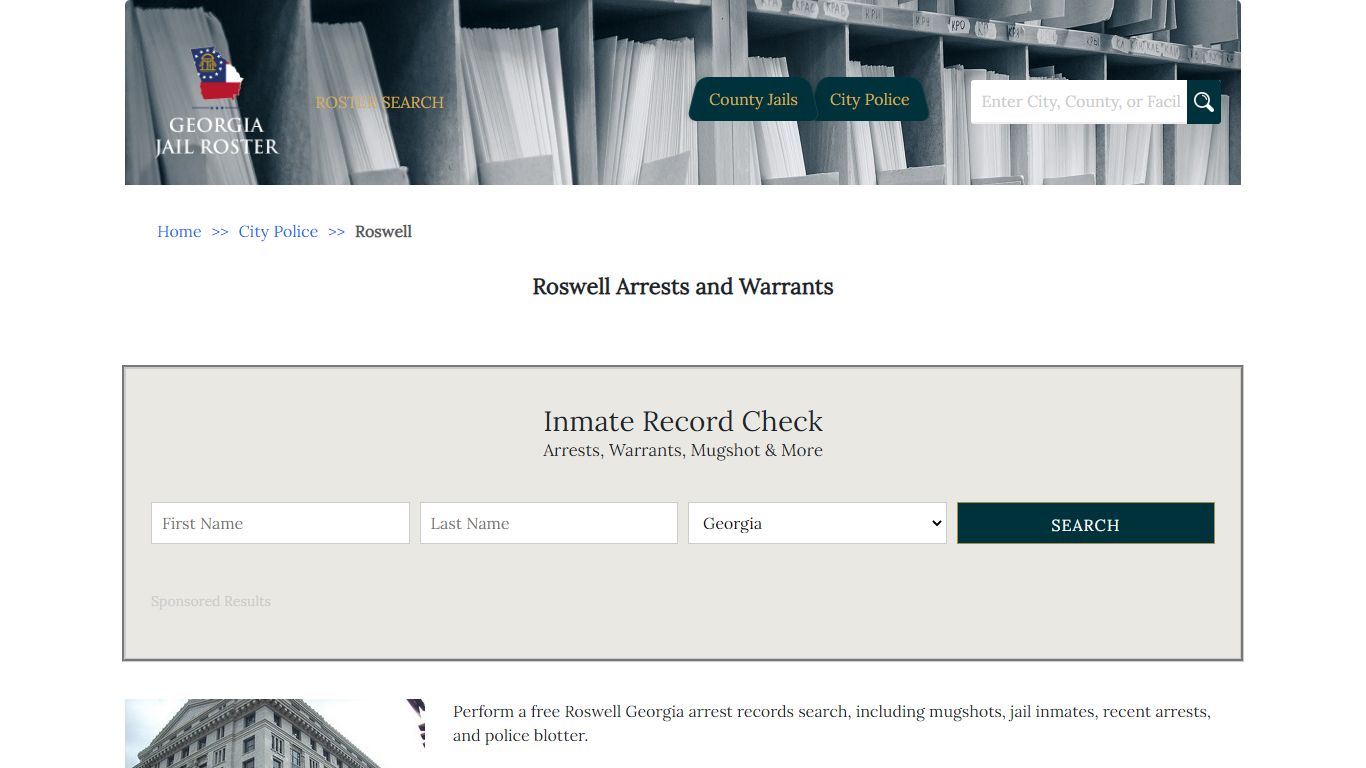Select the City Police navigation button
The image size is (1366, 768).
[869, 99]
